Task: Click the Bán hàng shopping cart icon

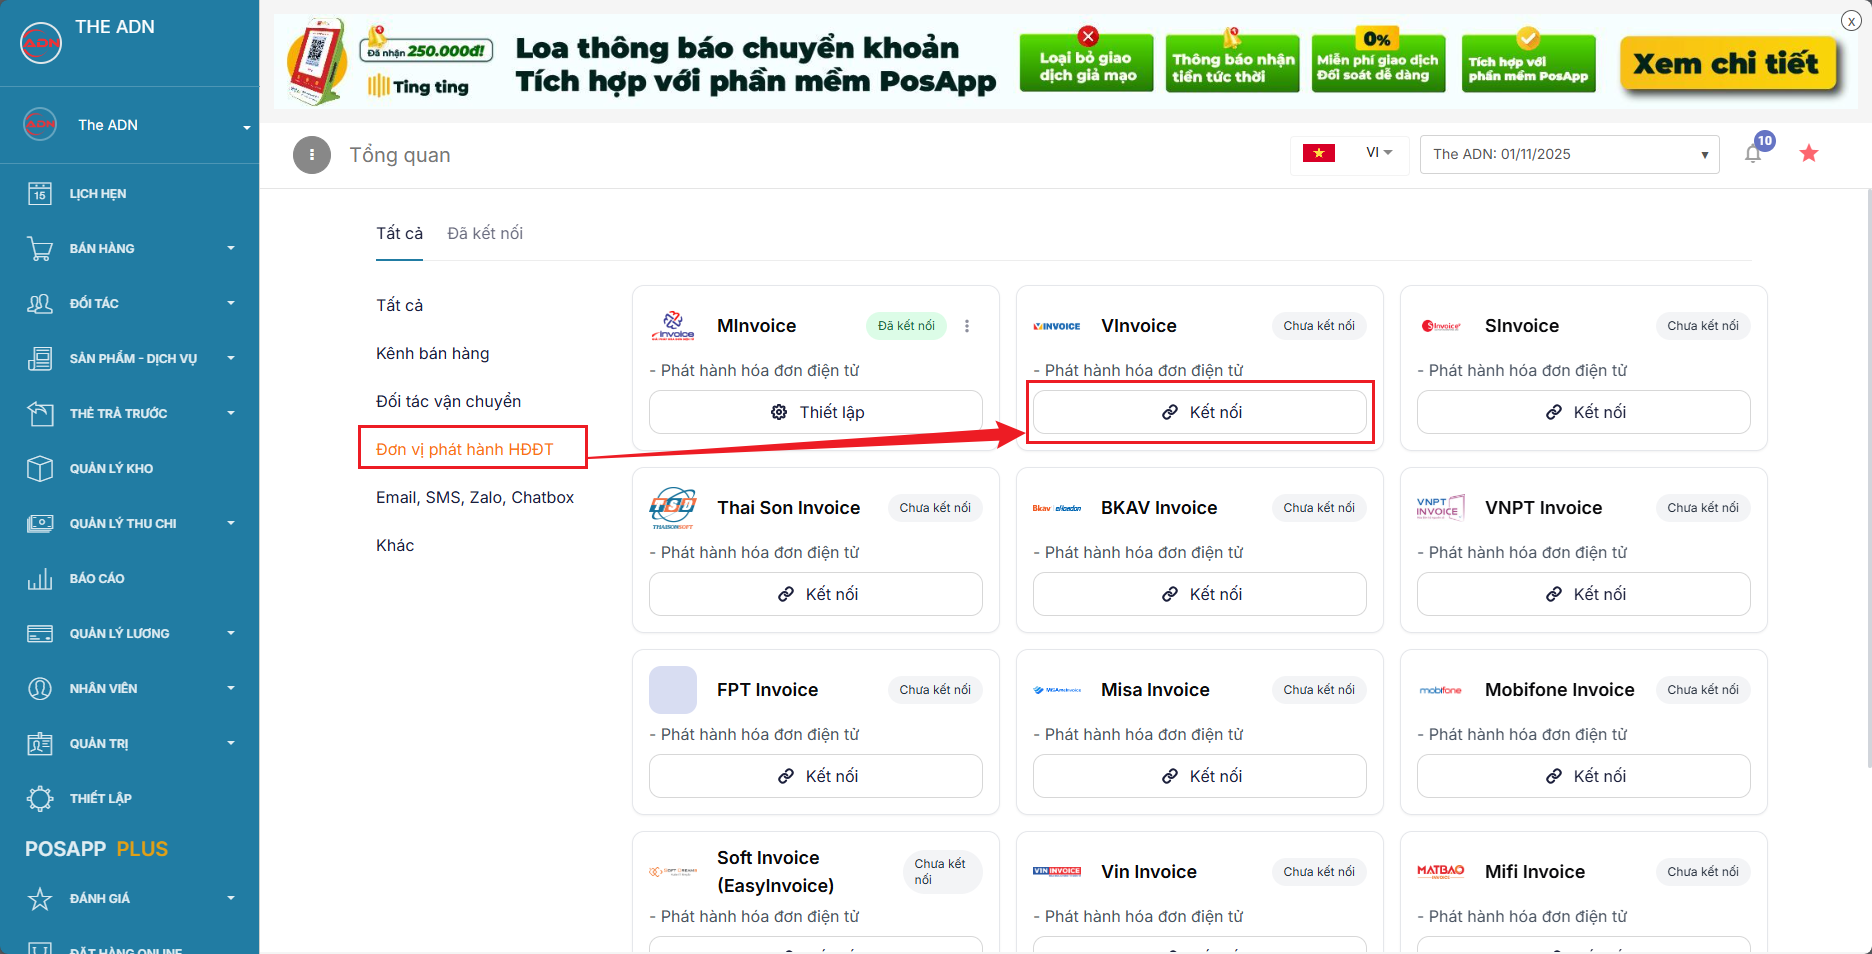Action: click(40, 249)
